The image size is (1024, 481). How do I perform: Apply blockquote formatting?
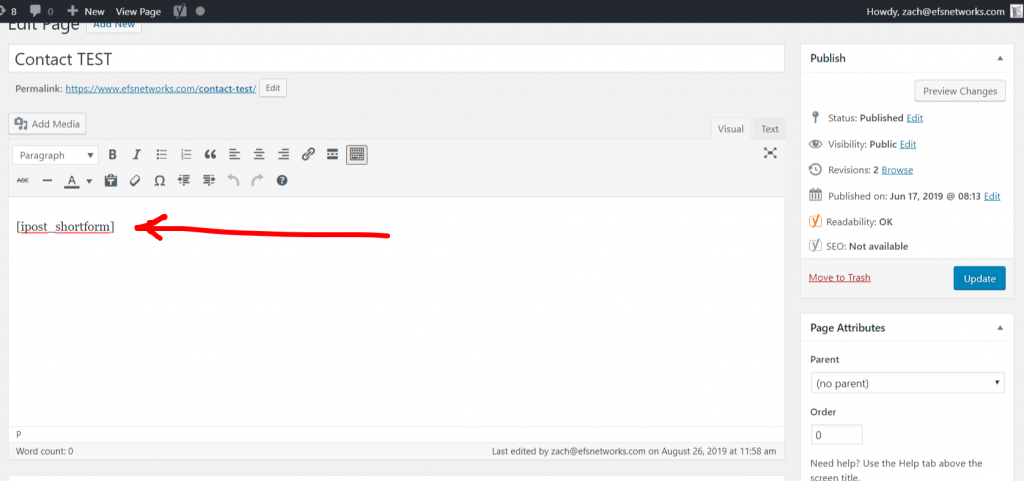(210, 155)
